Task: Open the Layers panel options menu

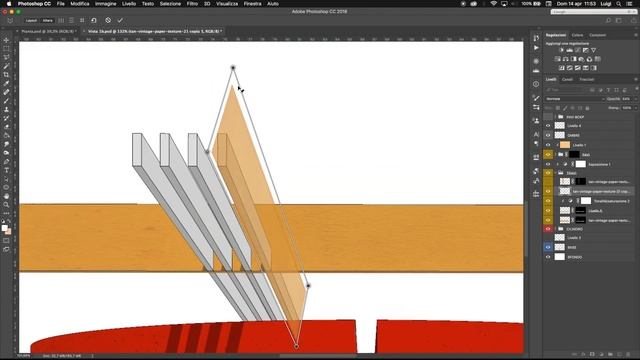Action: (636, 79)
